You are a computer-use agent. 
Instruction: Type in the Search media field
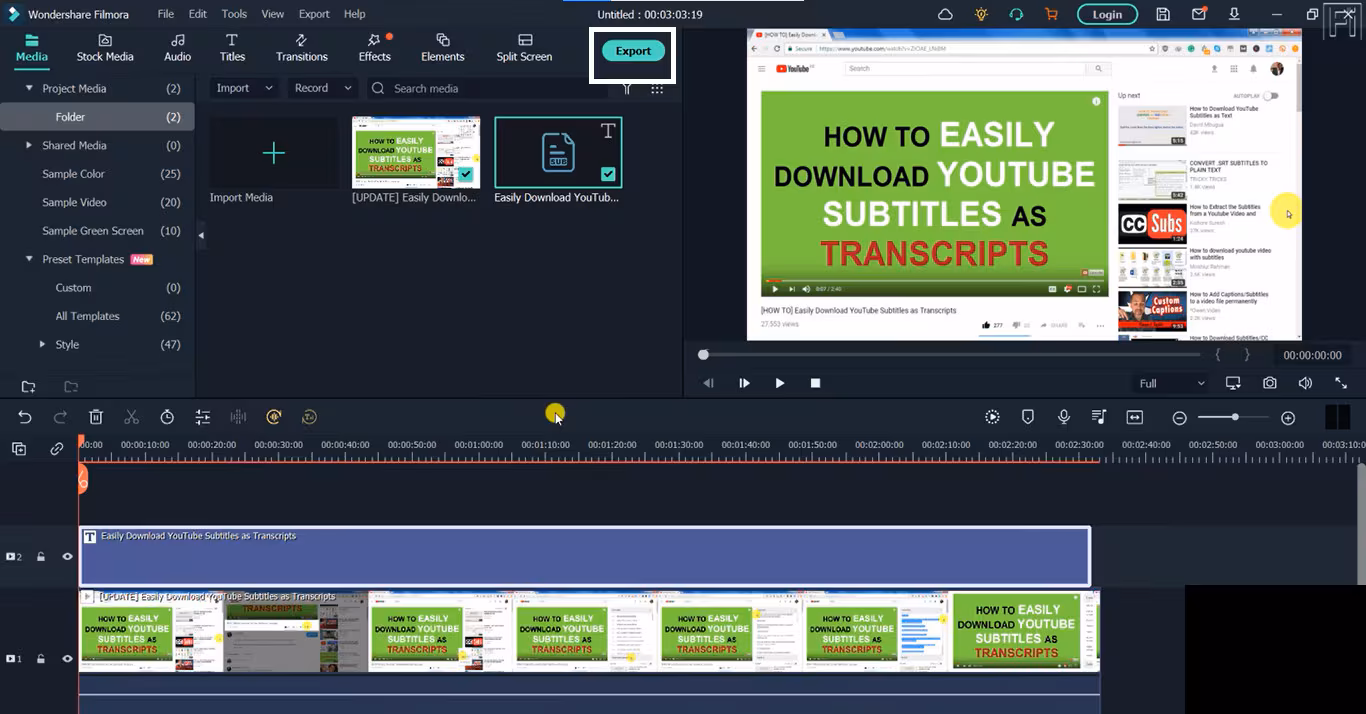tap(490, 88)
